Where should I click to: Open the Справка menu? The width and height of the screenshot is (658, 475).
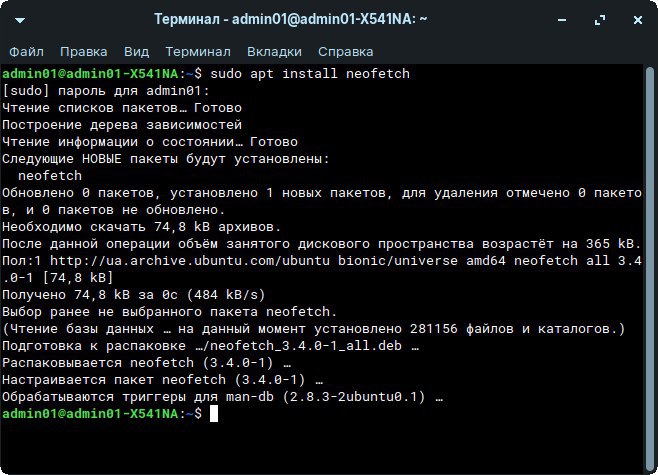point(345,51)
